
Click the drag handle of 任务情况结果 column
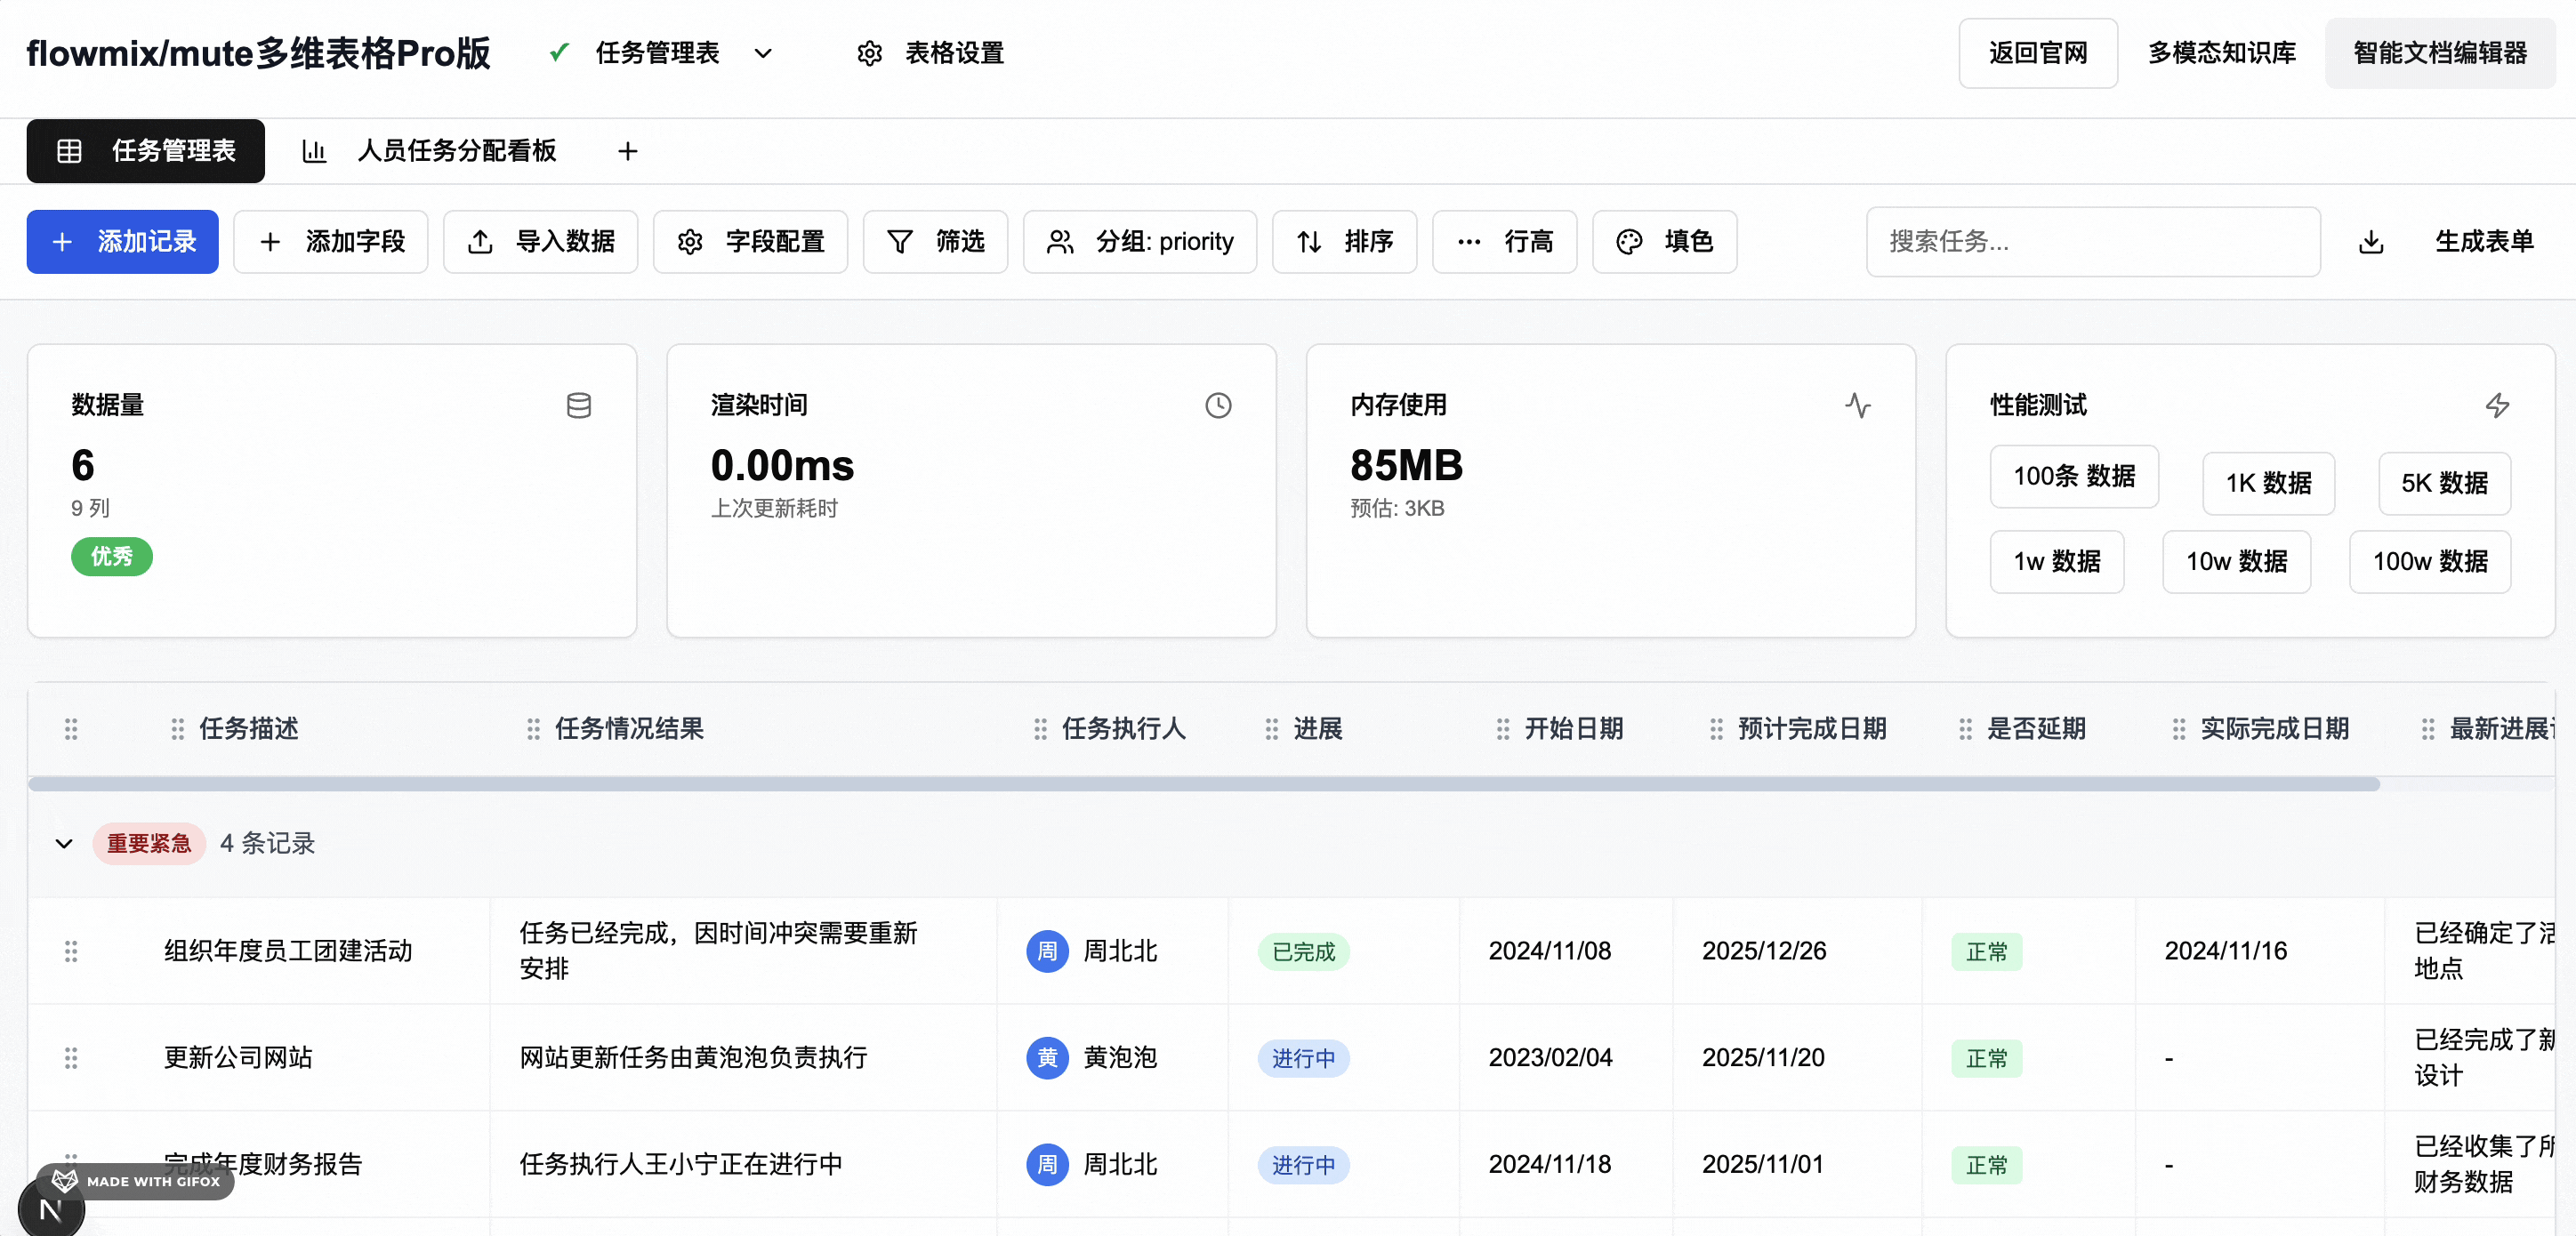533,729
